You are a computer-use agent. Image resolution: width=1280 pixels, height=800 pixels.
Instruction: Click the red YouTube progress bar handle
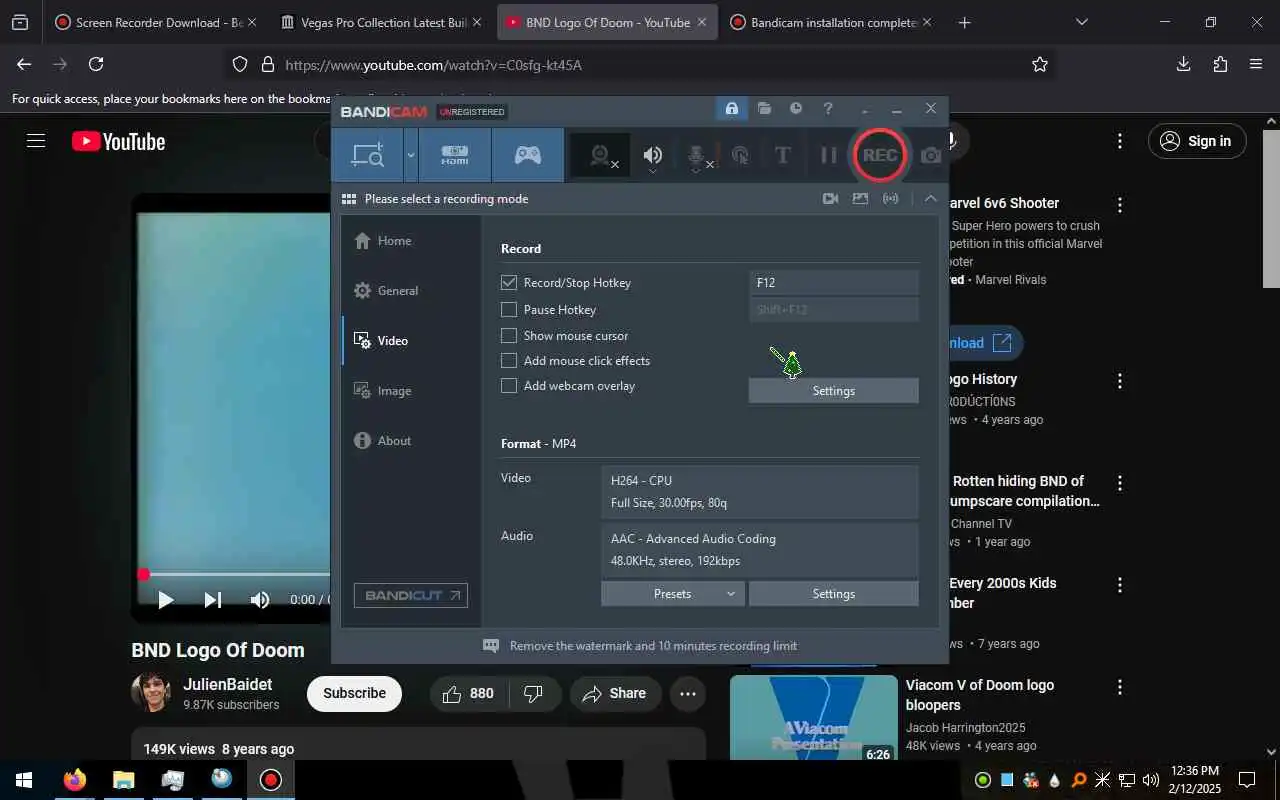click(x=143, y=574)
